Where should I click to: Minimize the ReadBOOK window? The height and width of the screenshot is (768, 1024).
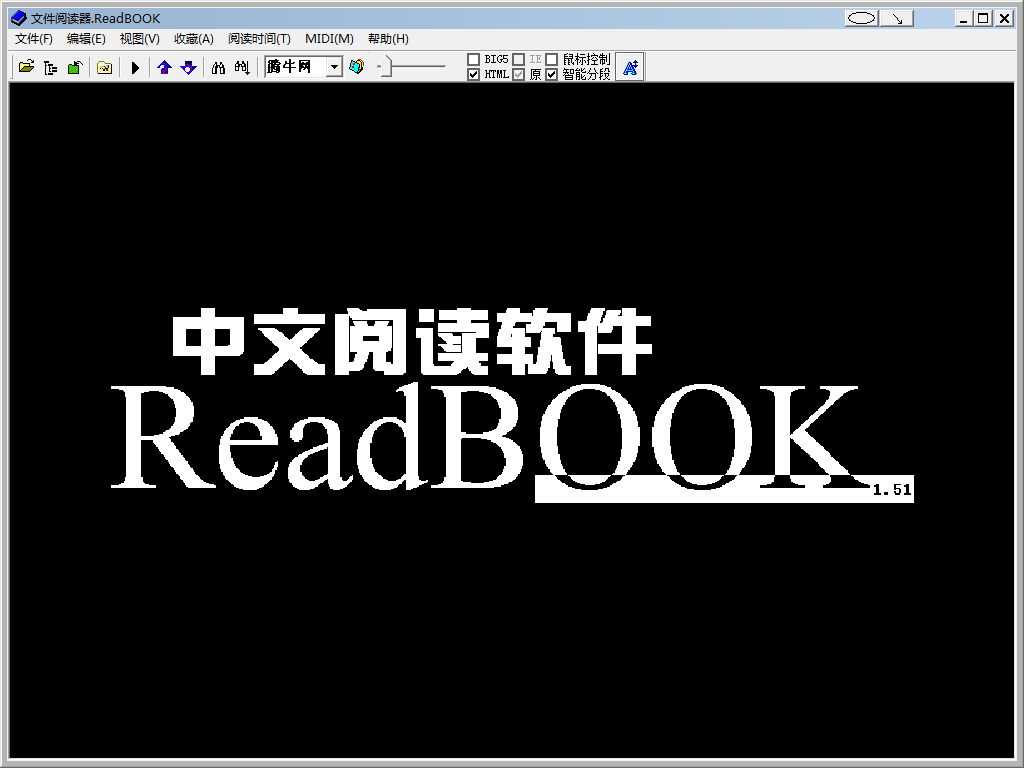[x=964, y=18]
